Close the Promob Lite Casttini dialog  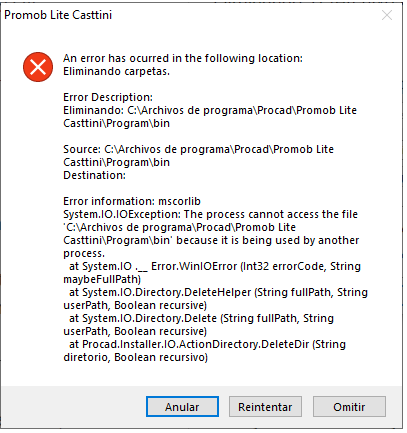point(387,15)
